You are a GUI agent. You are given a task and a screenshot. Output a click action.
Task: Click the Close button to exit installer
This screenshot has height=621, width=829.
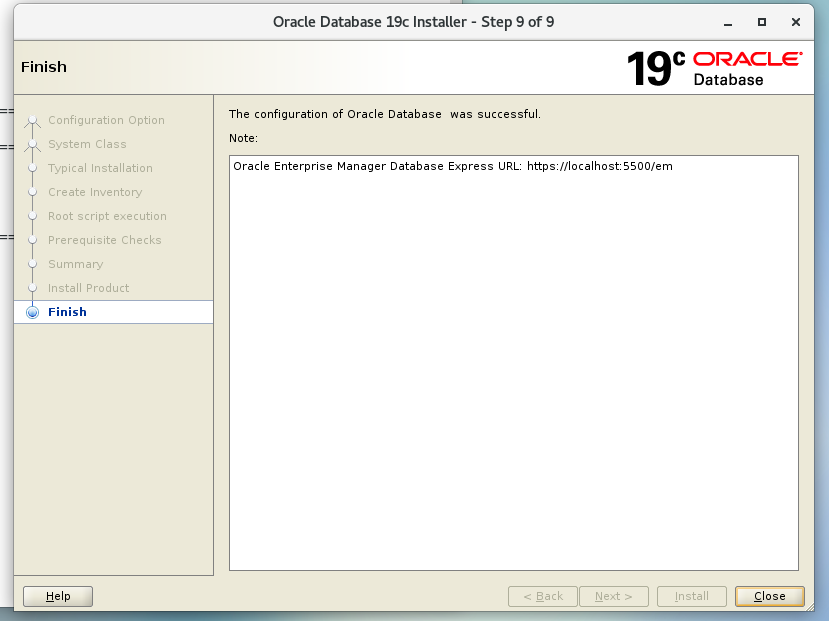click(769, 596)
